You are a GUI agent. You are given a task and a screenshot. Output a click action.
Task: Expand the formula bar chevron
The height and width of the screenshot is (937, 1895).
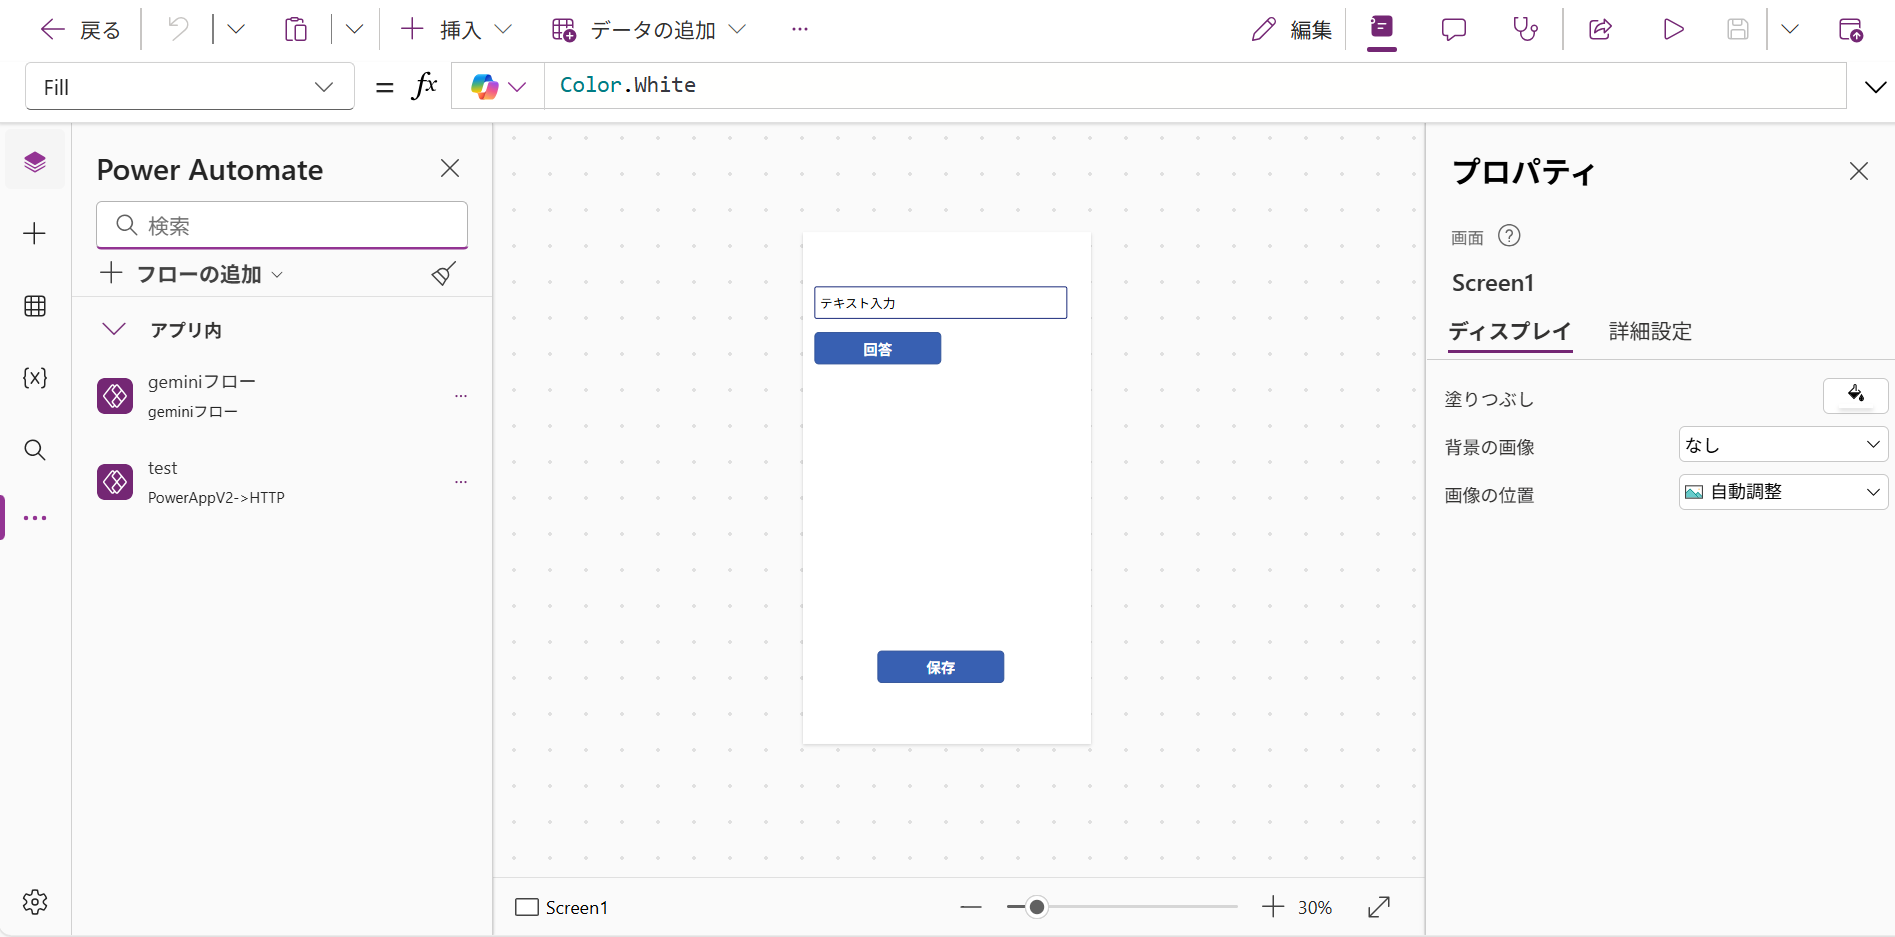[1875, 87]
